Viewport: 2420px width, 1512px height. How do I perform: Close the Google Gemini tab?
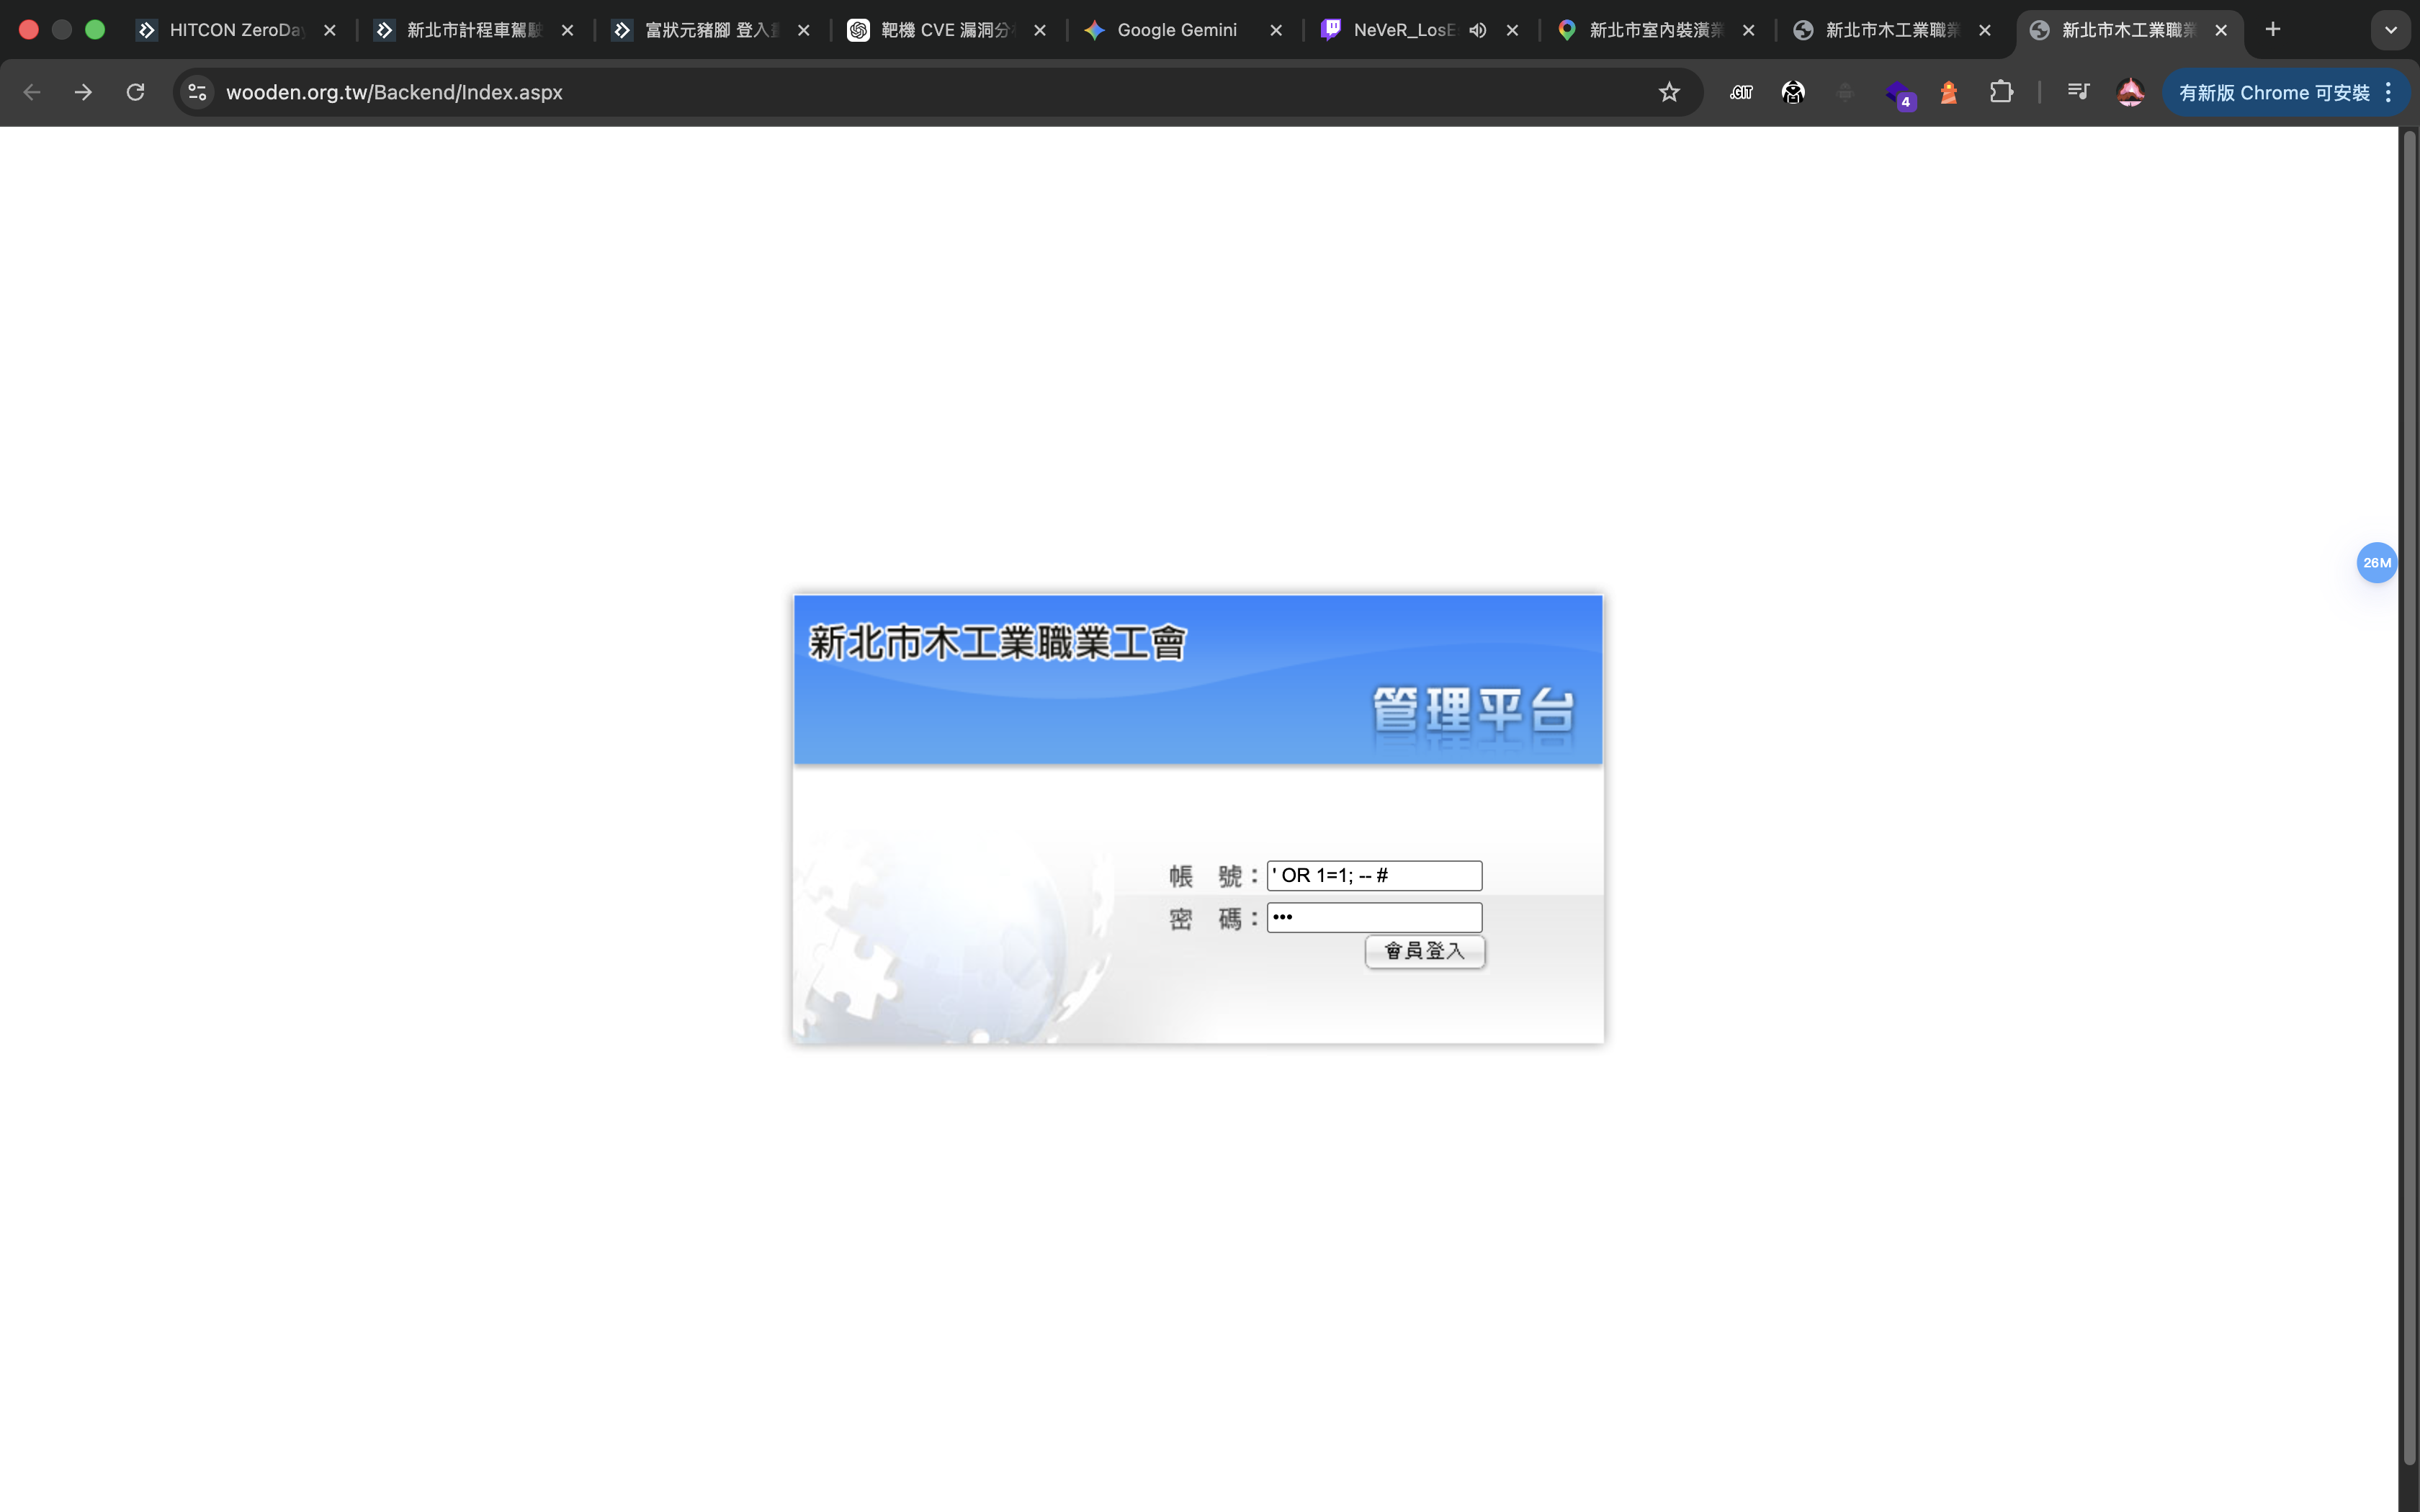tap(1276, 30)
